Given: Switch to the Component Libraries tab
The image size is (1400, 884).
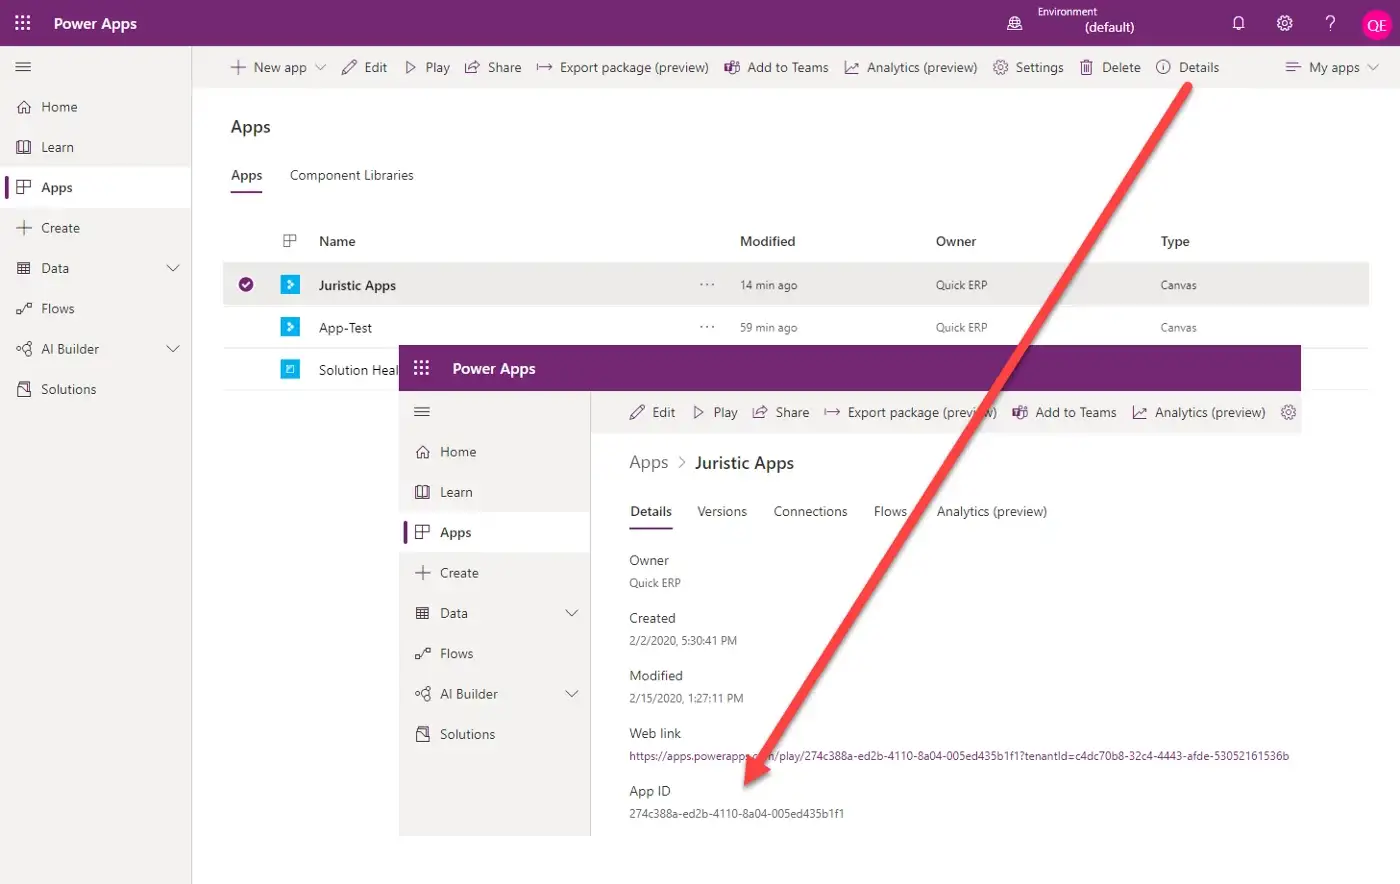Looking at the screenshot, I should coord(351,175).
